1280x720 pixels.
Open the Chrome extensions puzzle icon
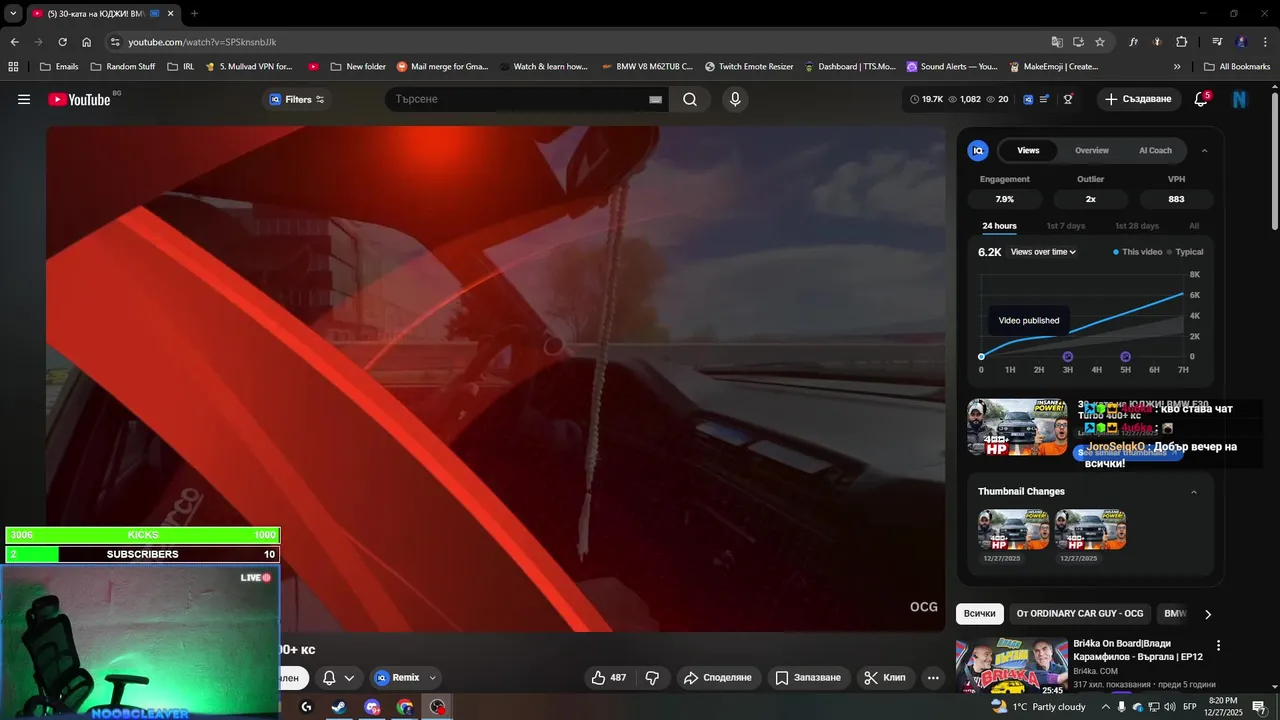1181,42
